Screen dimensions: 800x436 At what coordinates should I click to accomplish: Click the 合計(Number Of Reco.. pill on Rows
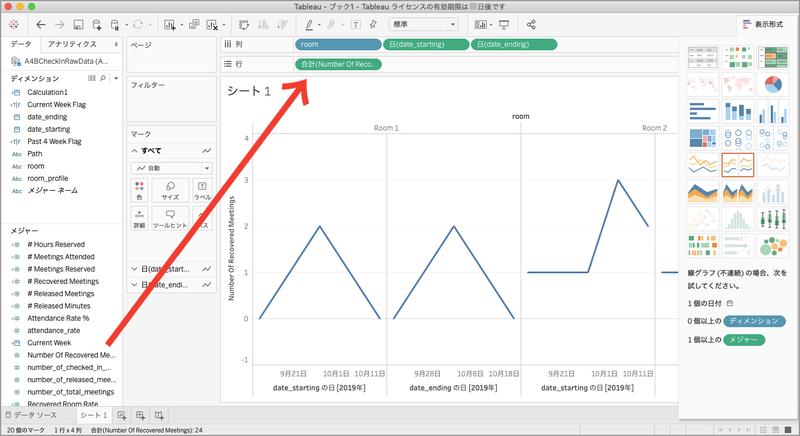click(338, 64)
